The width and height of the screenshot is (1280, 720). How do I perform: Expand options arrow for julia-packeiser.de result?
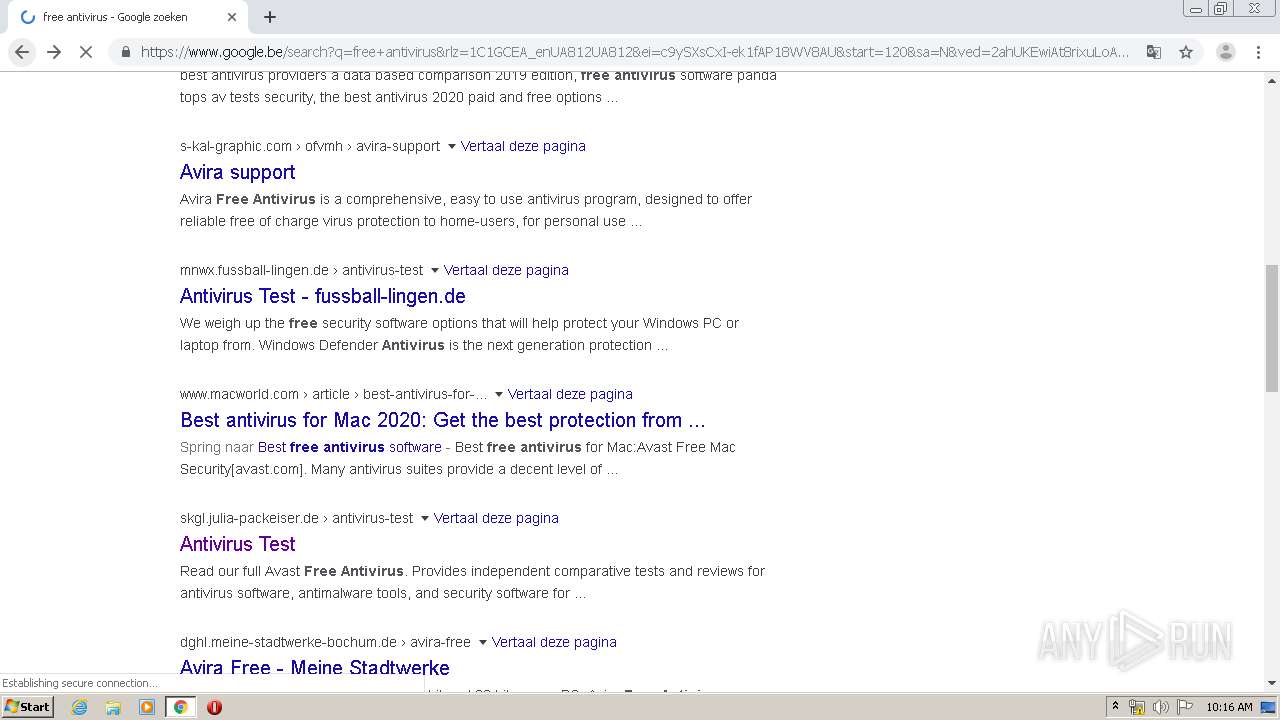tap(424, 518)
